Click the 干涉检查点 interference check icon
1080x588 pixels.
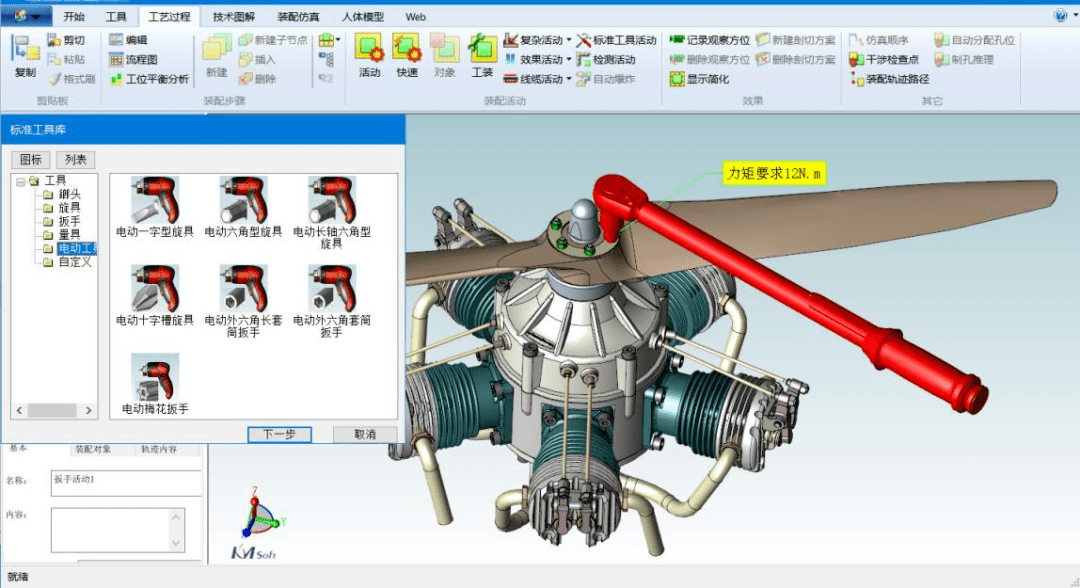884,60
